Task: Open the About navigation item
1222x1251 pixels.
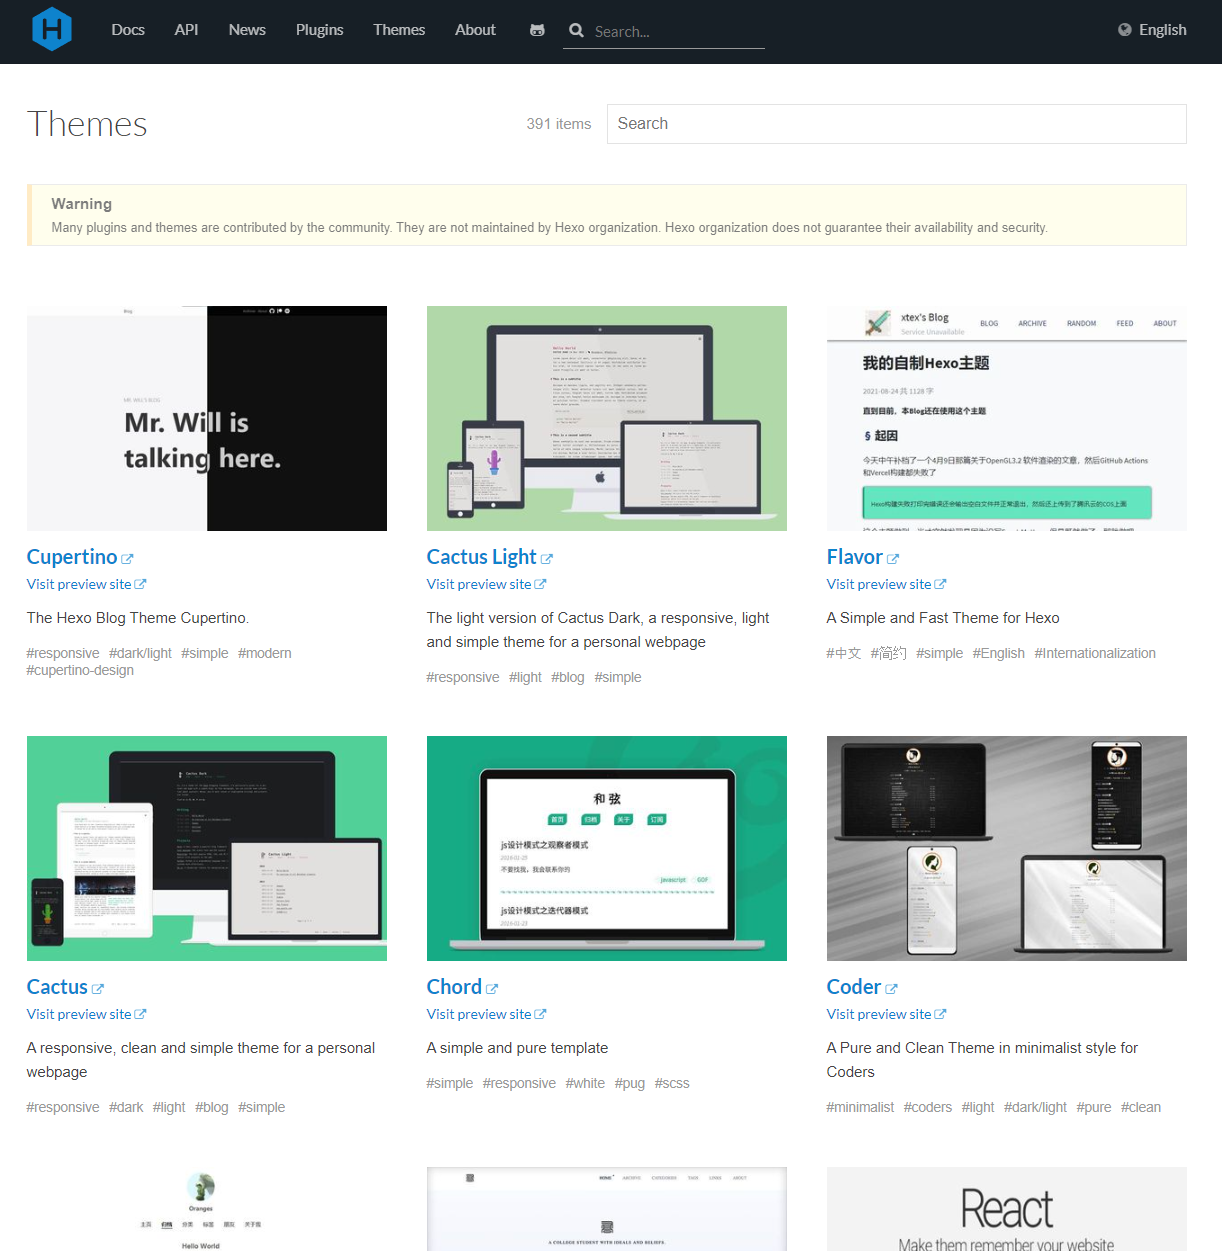Action: tap(475, 30)
